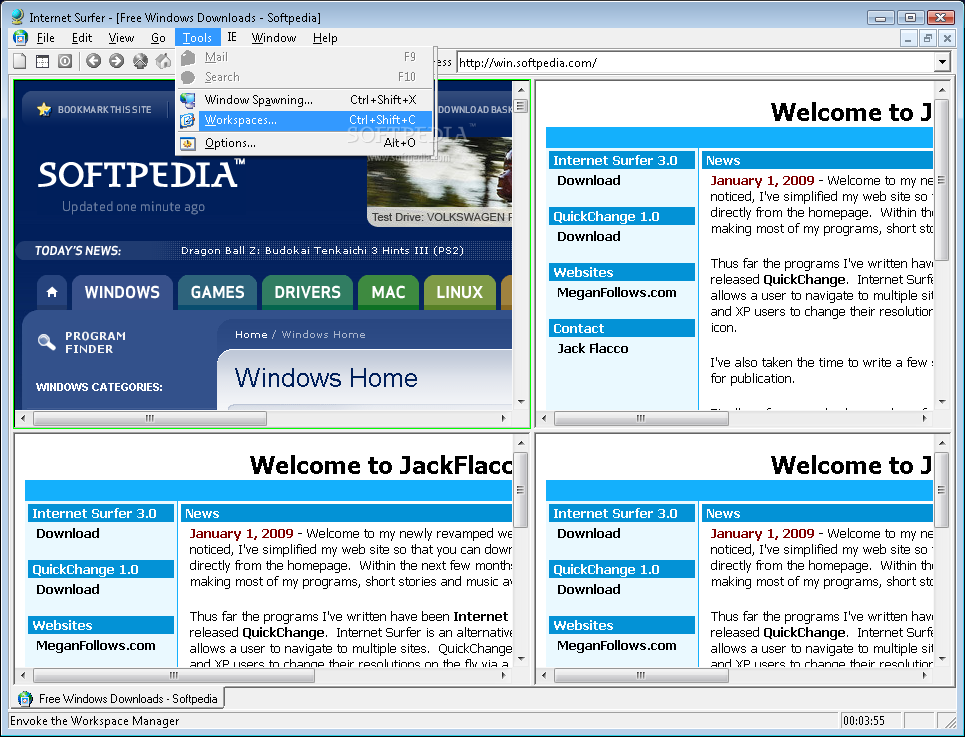
Task: Click QuickChange 1.0 Download in bottom-left pane
Action: [x=68, y=589]
